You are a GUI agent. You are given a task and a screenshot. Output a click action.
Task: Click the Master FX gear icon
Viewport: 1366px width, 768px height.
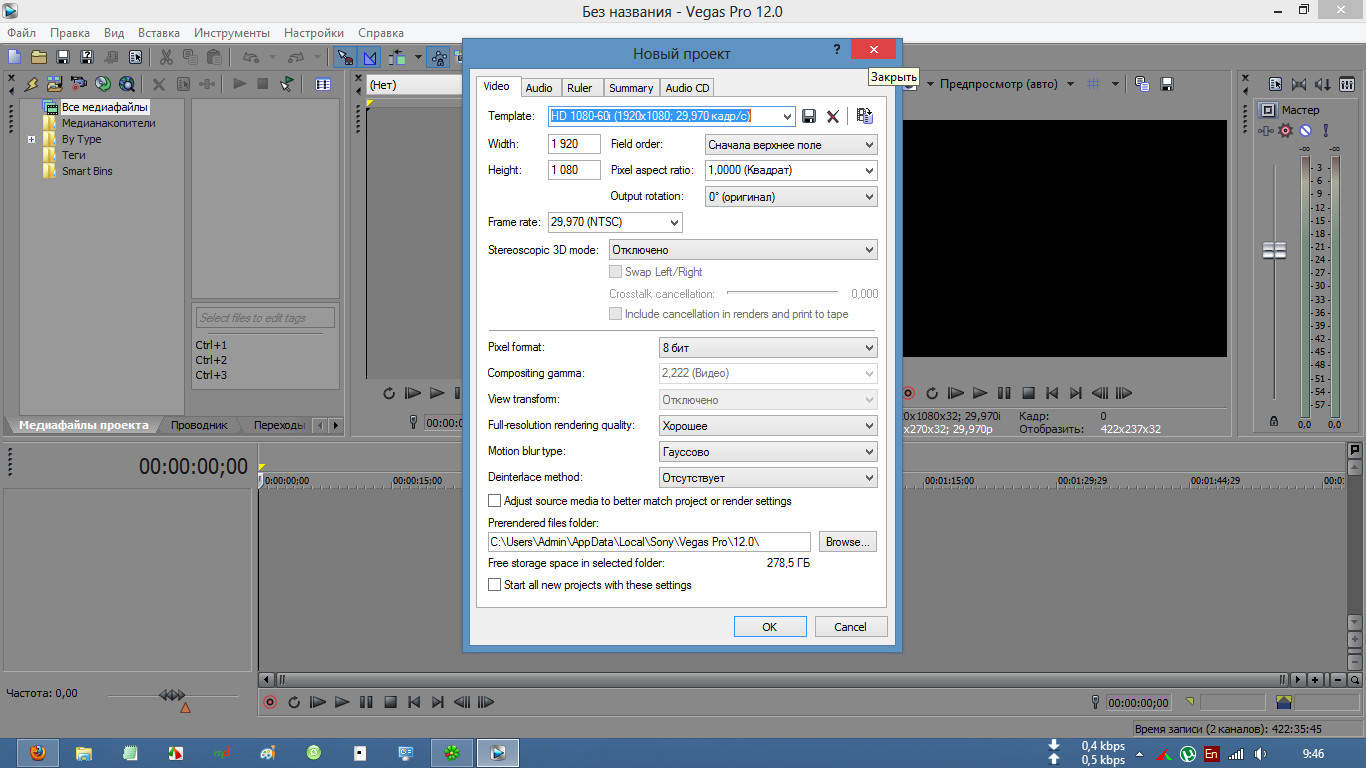(1286, 130)
